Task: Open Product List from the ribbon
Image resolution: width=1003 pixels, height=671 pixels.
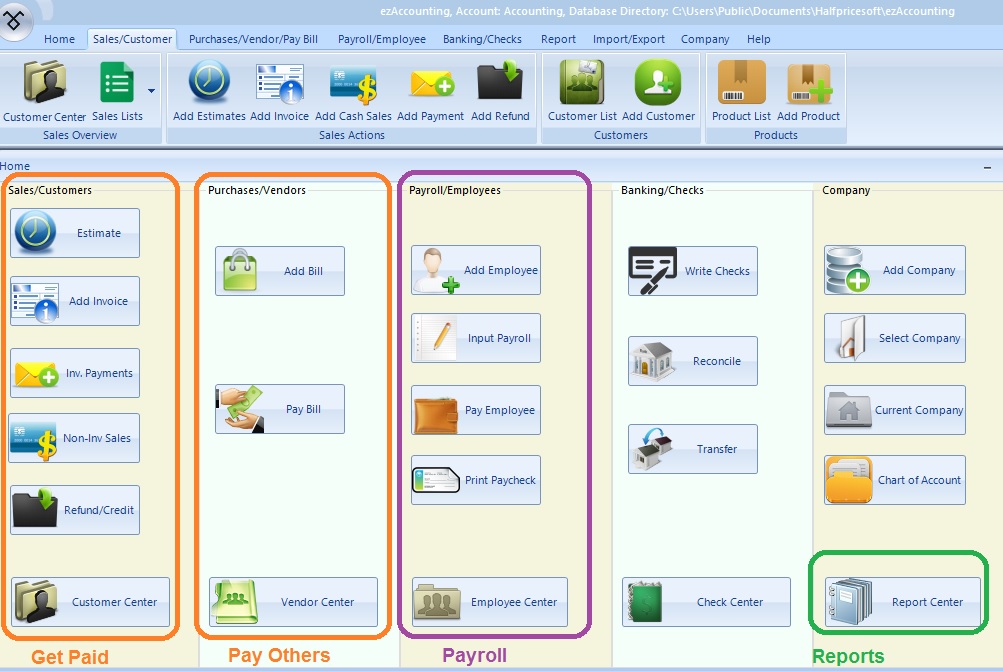Action: (741, 84)
